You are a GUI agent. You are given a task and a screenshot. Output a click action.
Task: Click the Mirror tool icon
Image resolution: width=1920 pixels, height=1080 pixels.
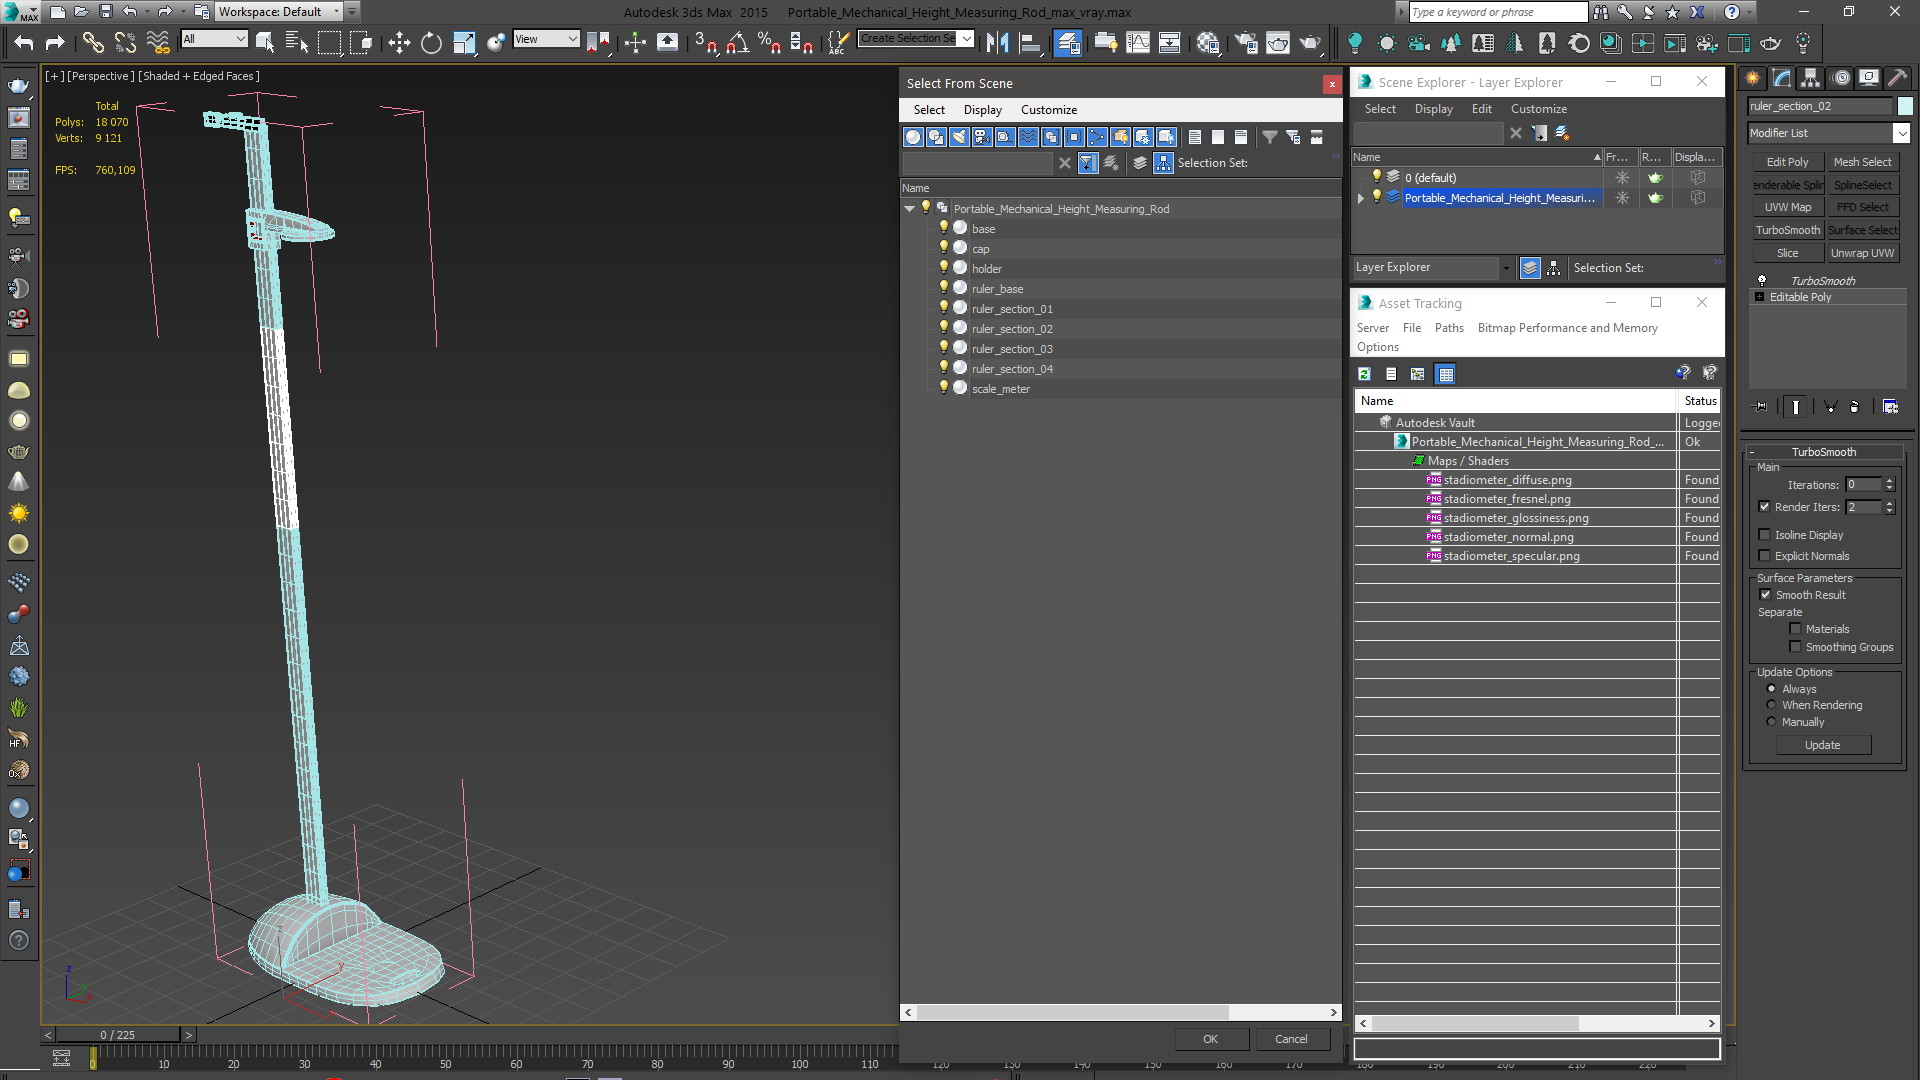(x=997, y=42)
